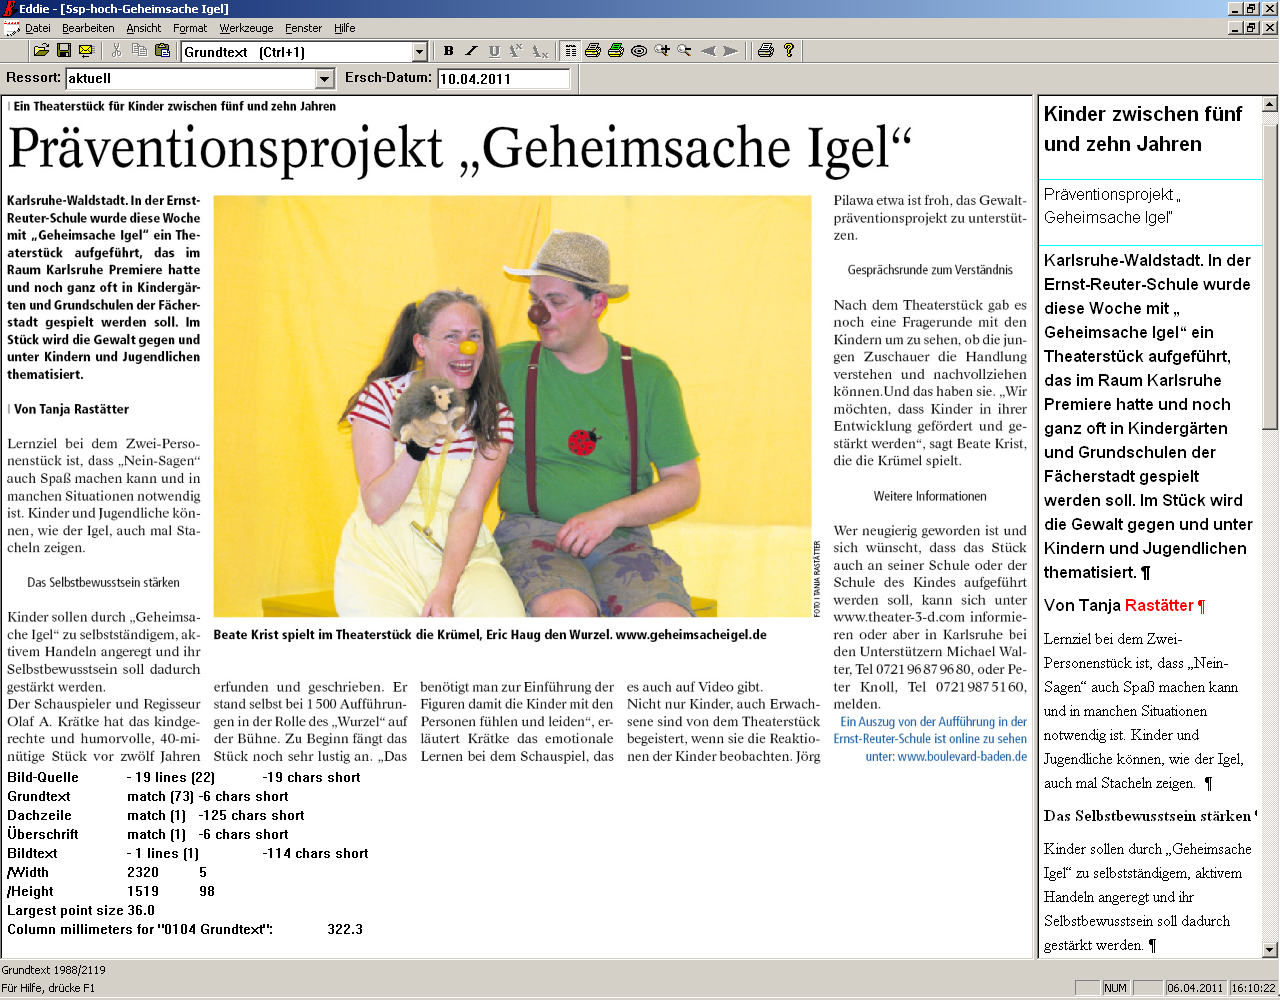Click the Largest point size 36.0 line

[x=81, y=910]
